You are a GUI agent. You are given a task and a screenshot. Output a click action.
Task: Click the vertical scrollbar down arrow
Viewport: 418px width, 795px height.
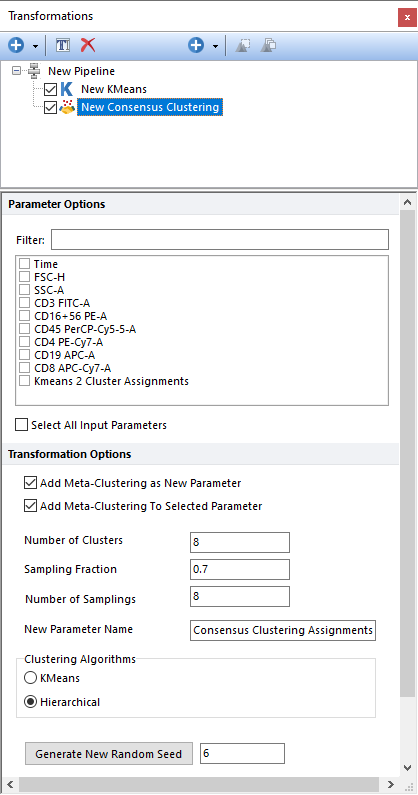click(407, 767)
